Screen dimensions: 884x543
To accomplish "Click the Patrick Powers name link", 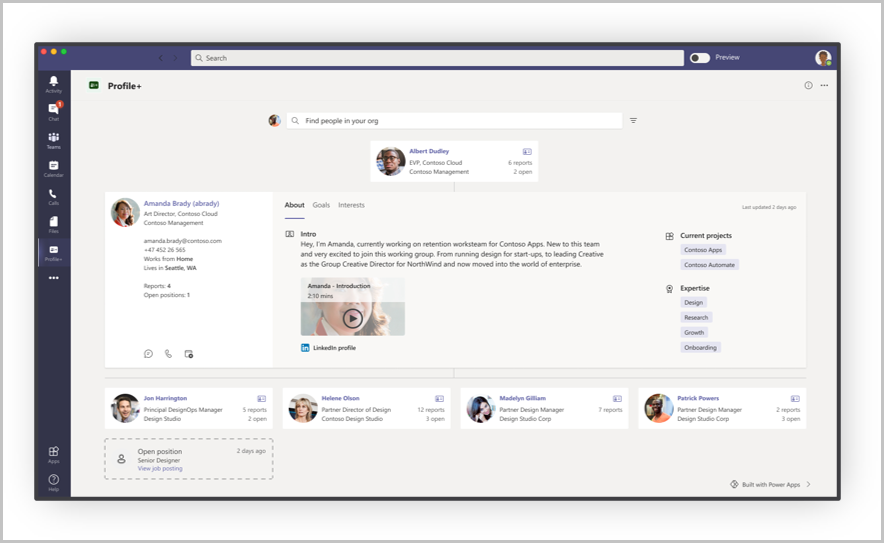I will [x=698, y=398].
